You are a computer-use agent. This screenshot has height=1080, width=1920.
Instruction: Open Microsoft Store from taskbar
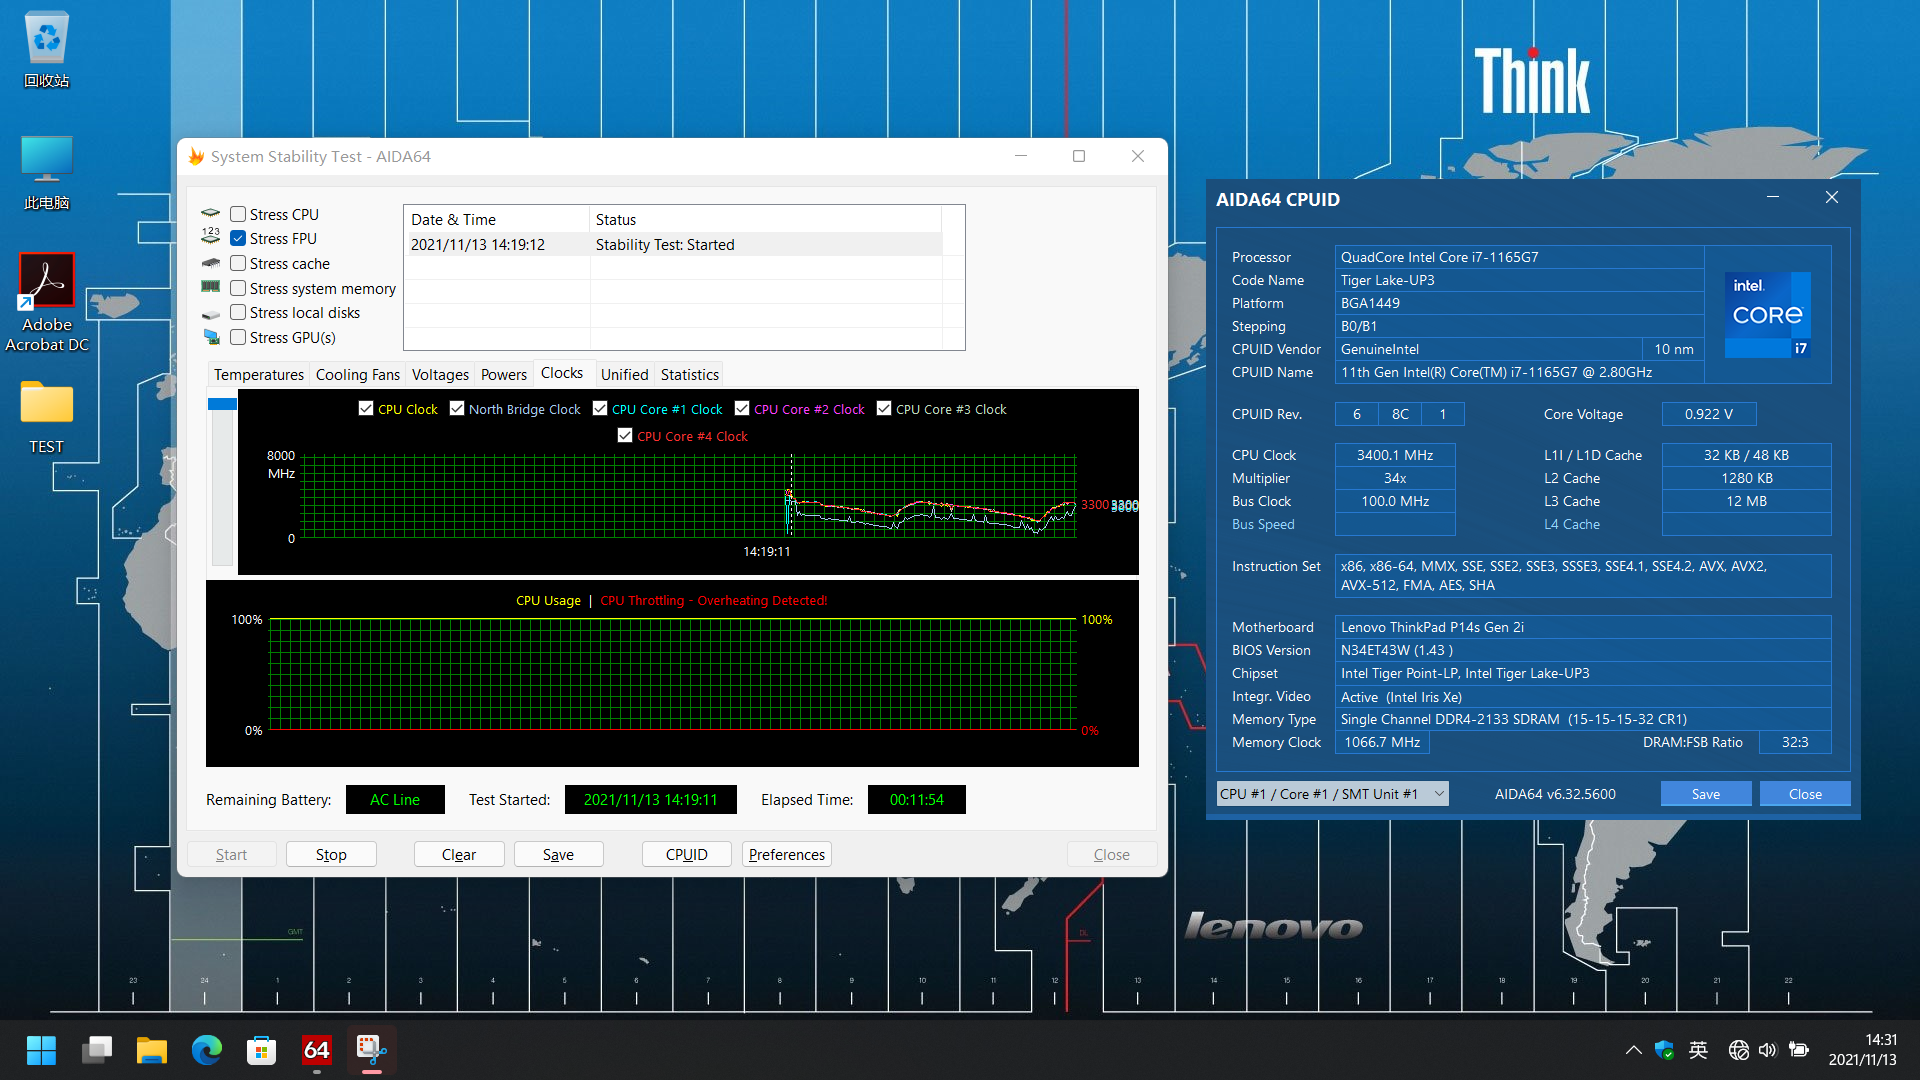tap(261, 1050)
